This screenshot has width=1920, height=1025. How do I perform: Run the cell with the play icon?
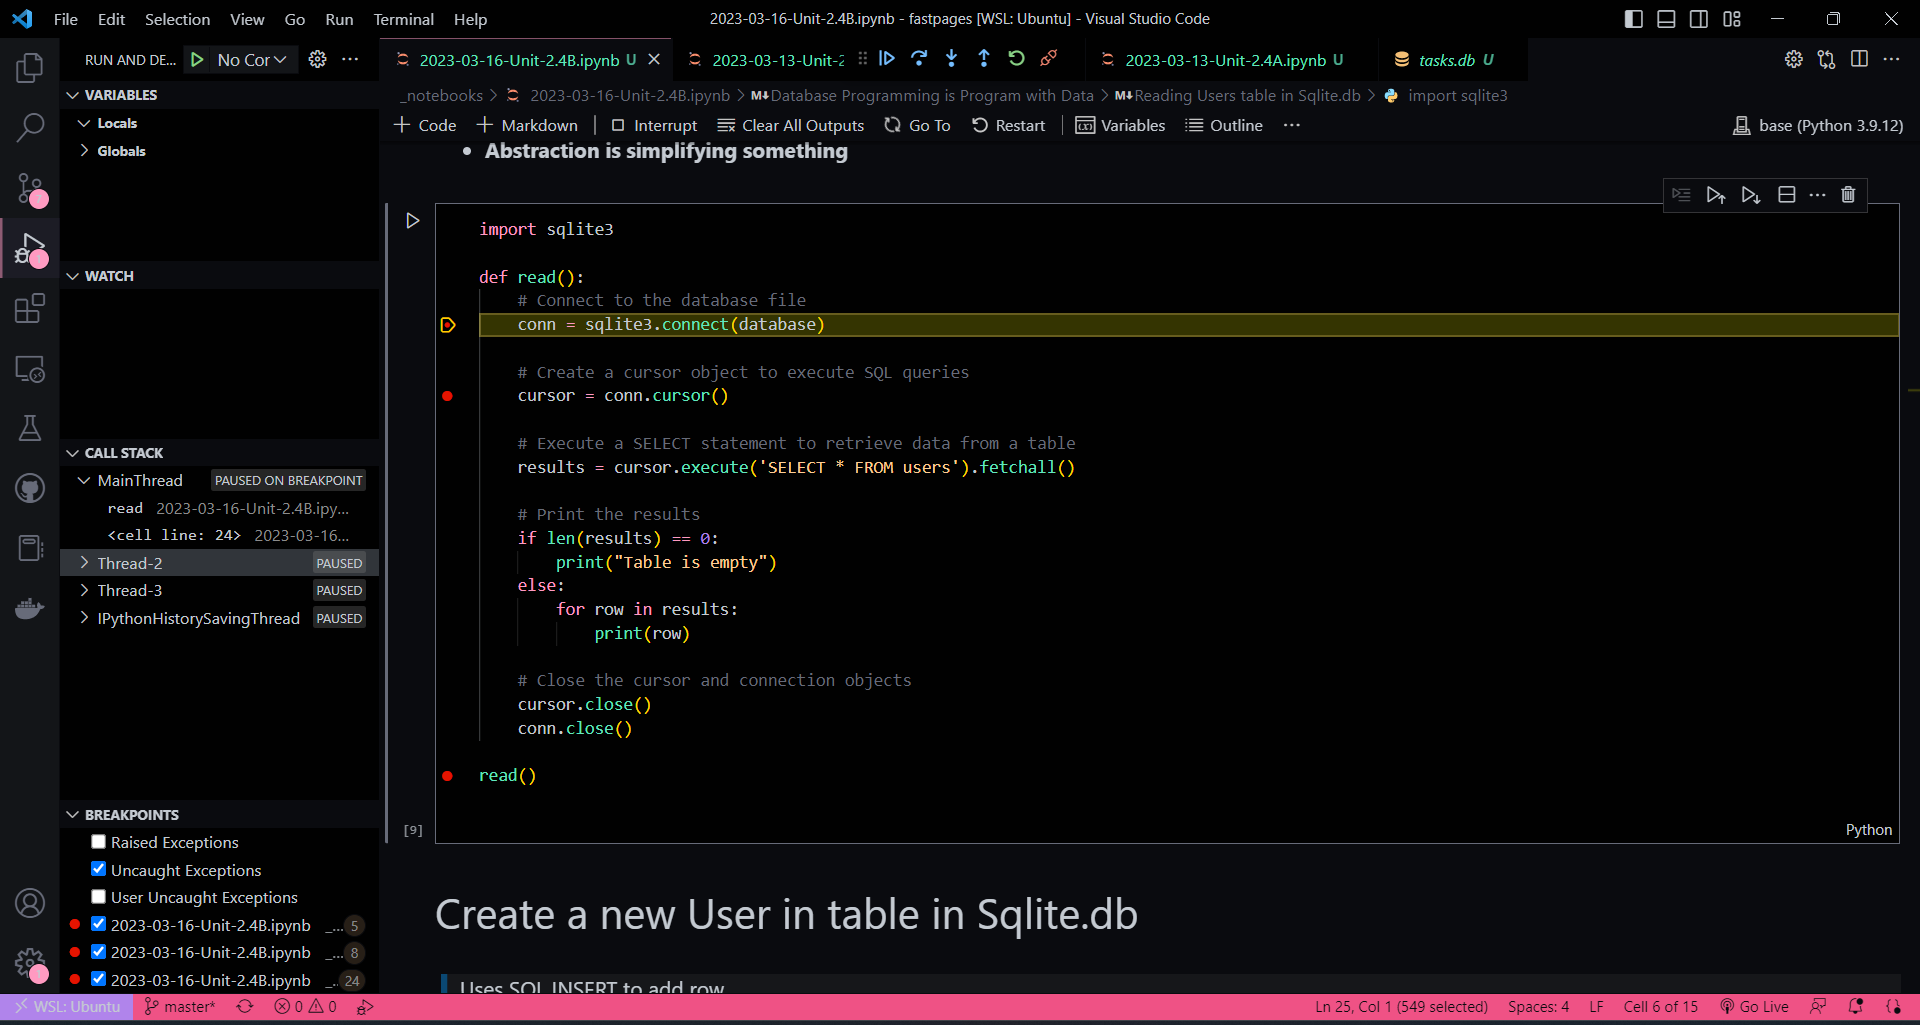[412, 220]
